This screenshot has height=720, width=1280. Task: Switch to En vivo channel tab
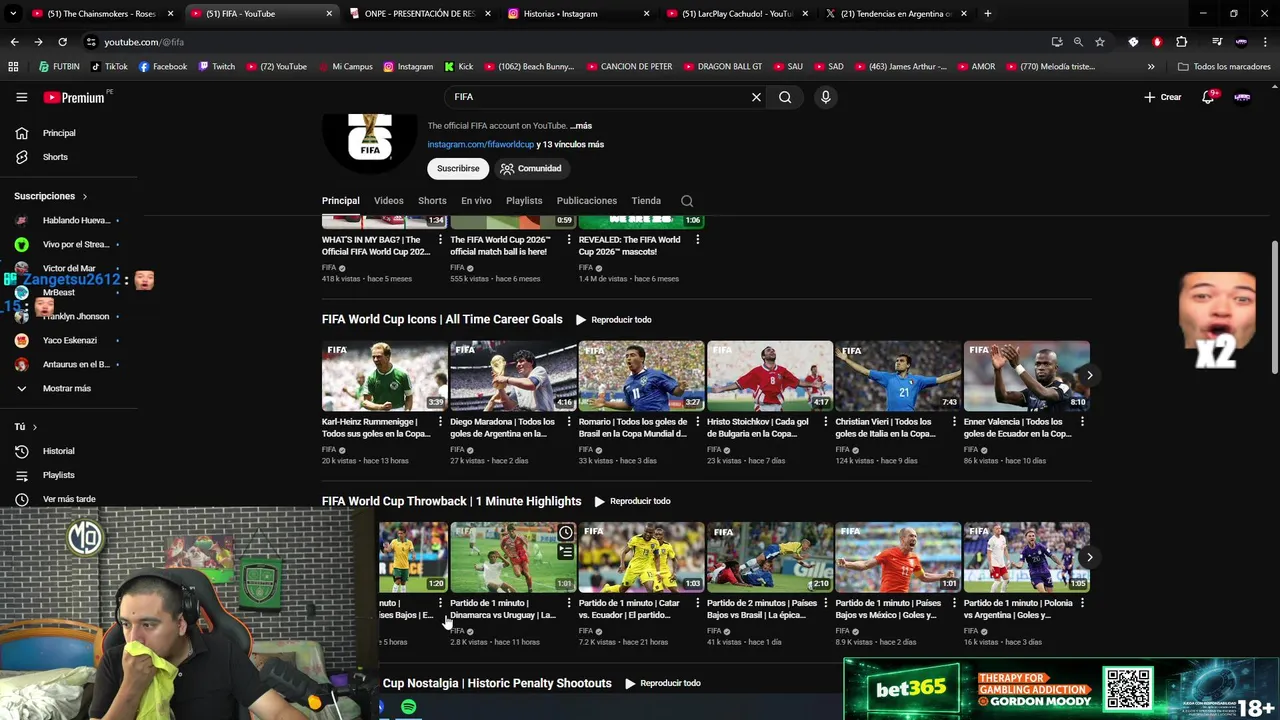click(x=476, y=201)
